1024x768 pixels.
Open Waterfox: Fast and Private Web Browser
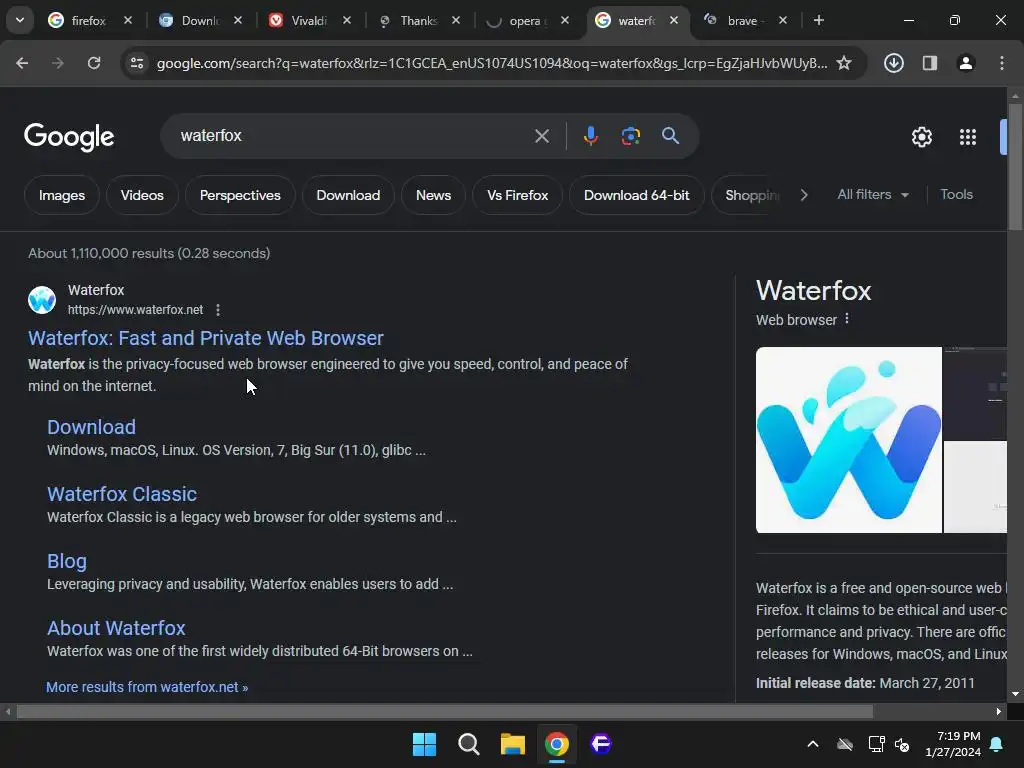tap(206, 338)
